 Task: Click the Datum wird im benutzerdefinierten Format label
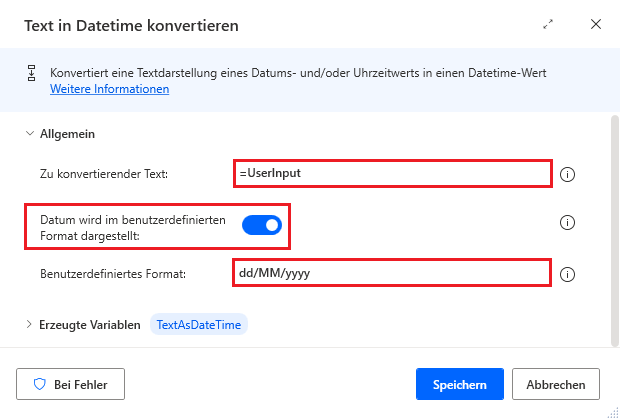133,228
